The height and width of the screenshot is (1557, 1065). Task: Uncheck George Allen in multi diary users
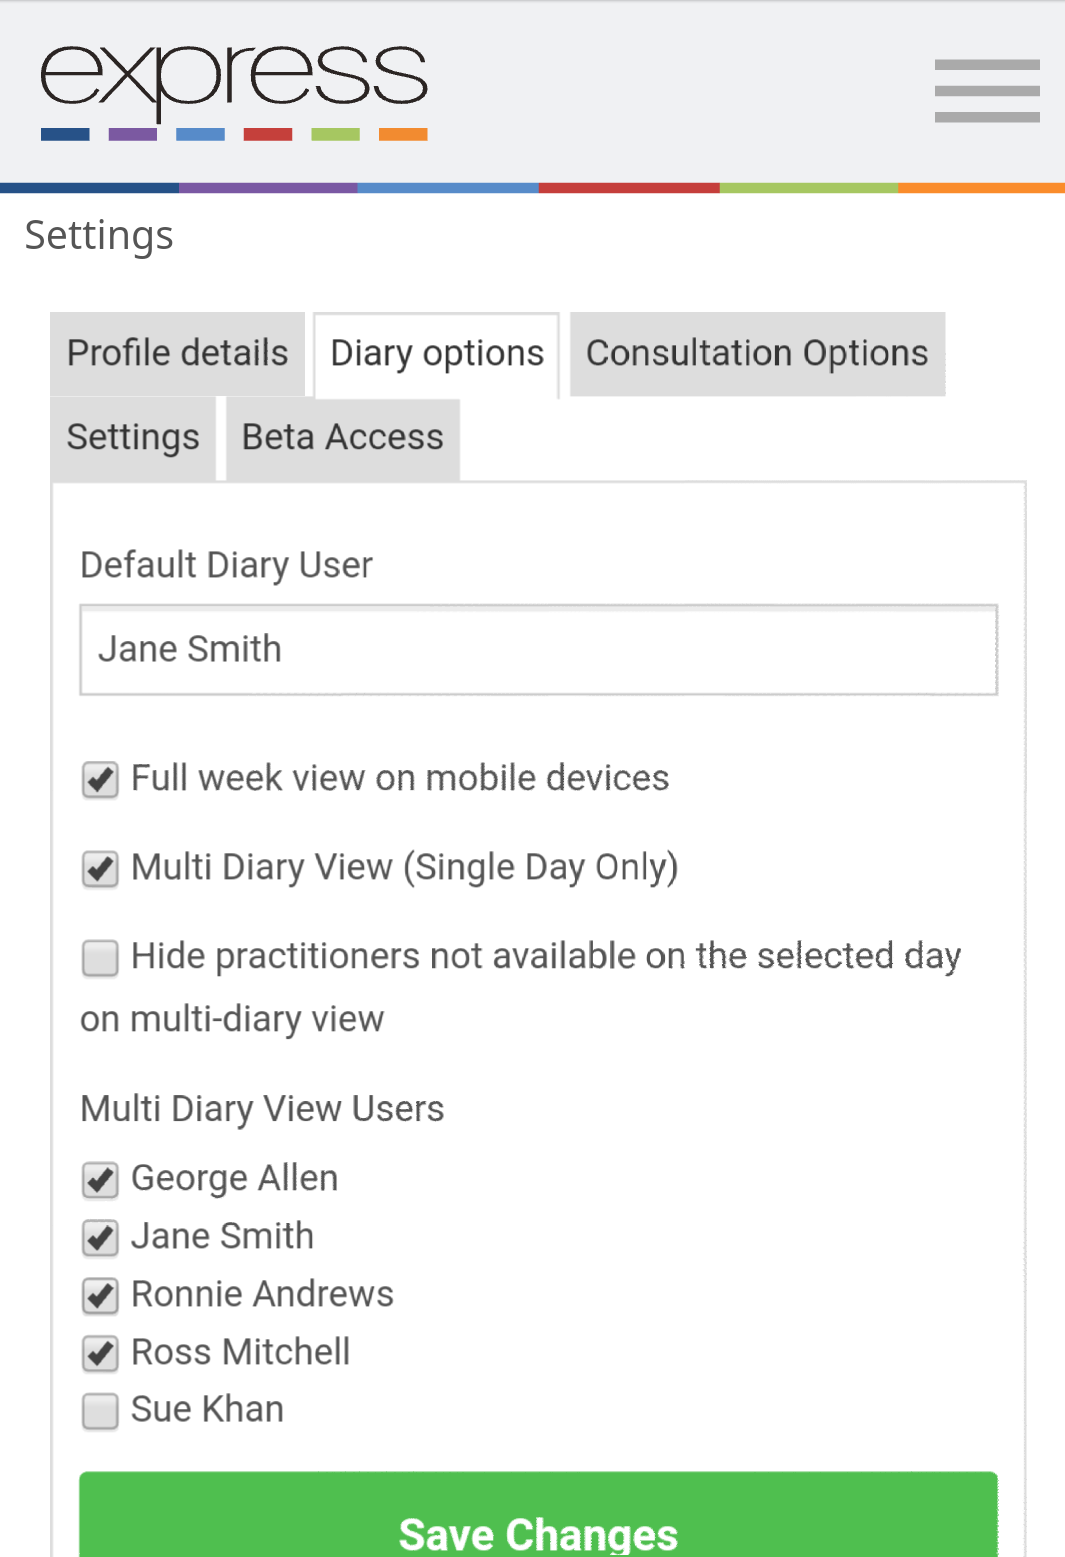[100, 1179]
